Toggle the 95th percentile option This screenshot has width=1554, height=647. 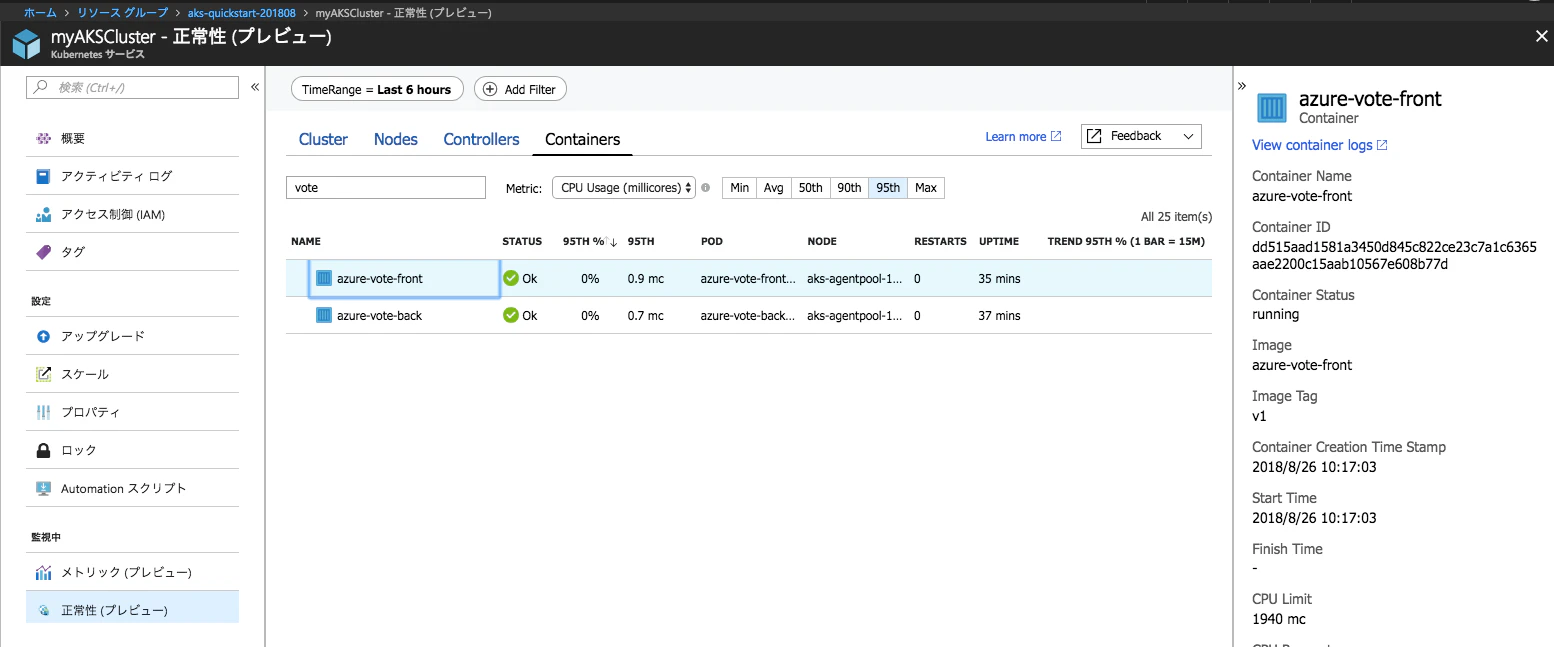tap(888, 188)
